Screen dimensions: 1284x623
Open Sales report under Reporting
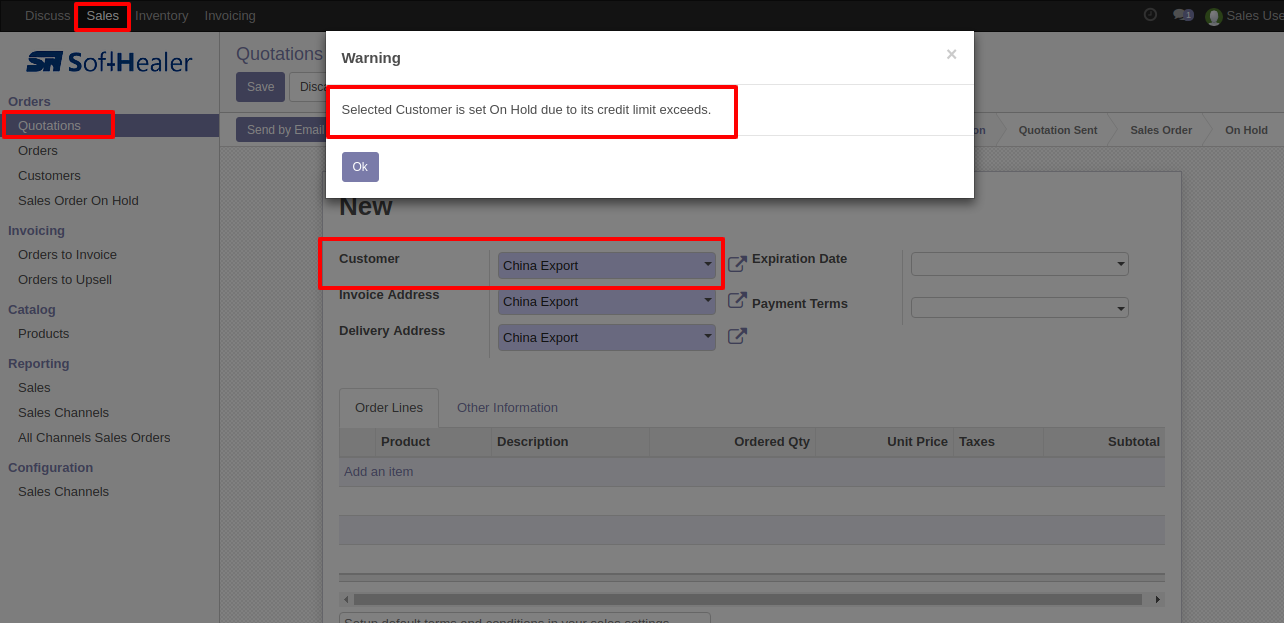(x=34, y=387)
